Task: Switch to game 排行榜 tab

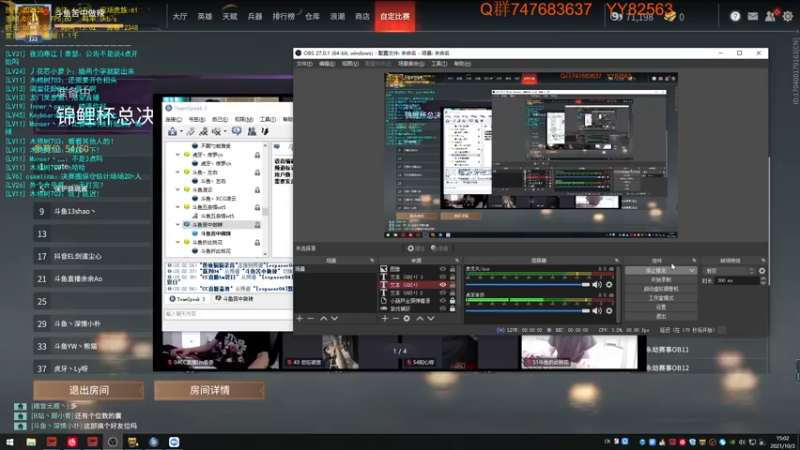Action: (x=284, y=16)
